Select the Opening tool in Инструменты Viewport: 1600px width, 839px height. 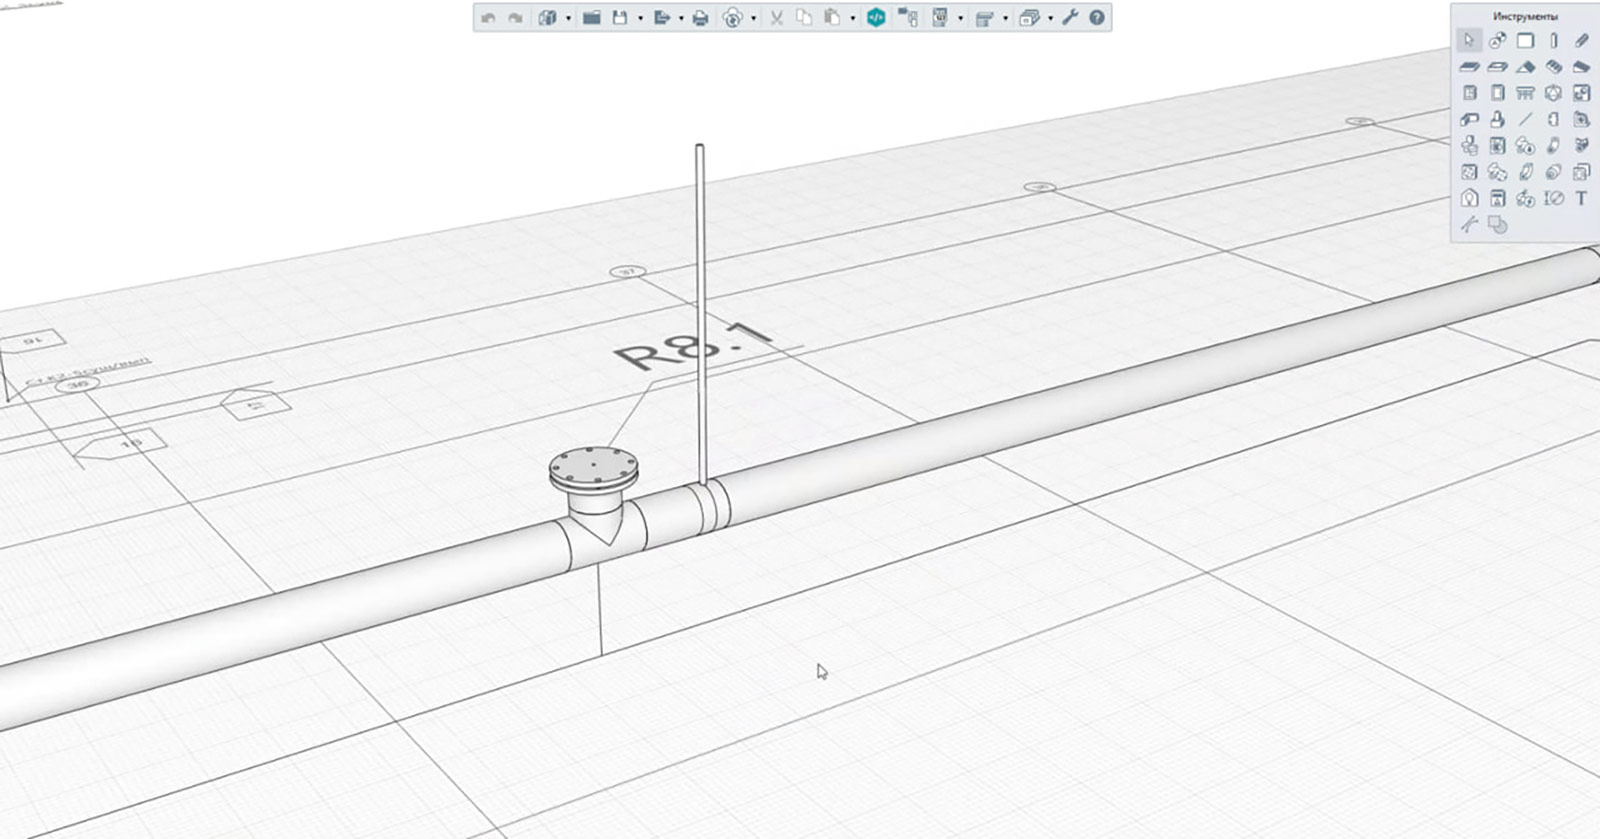click(x=1497, y=67)
